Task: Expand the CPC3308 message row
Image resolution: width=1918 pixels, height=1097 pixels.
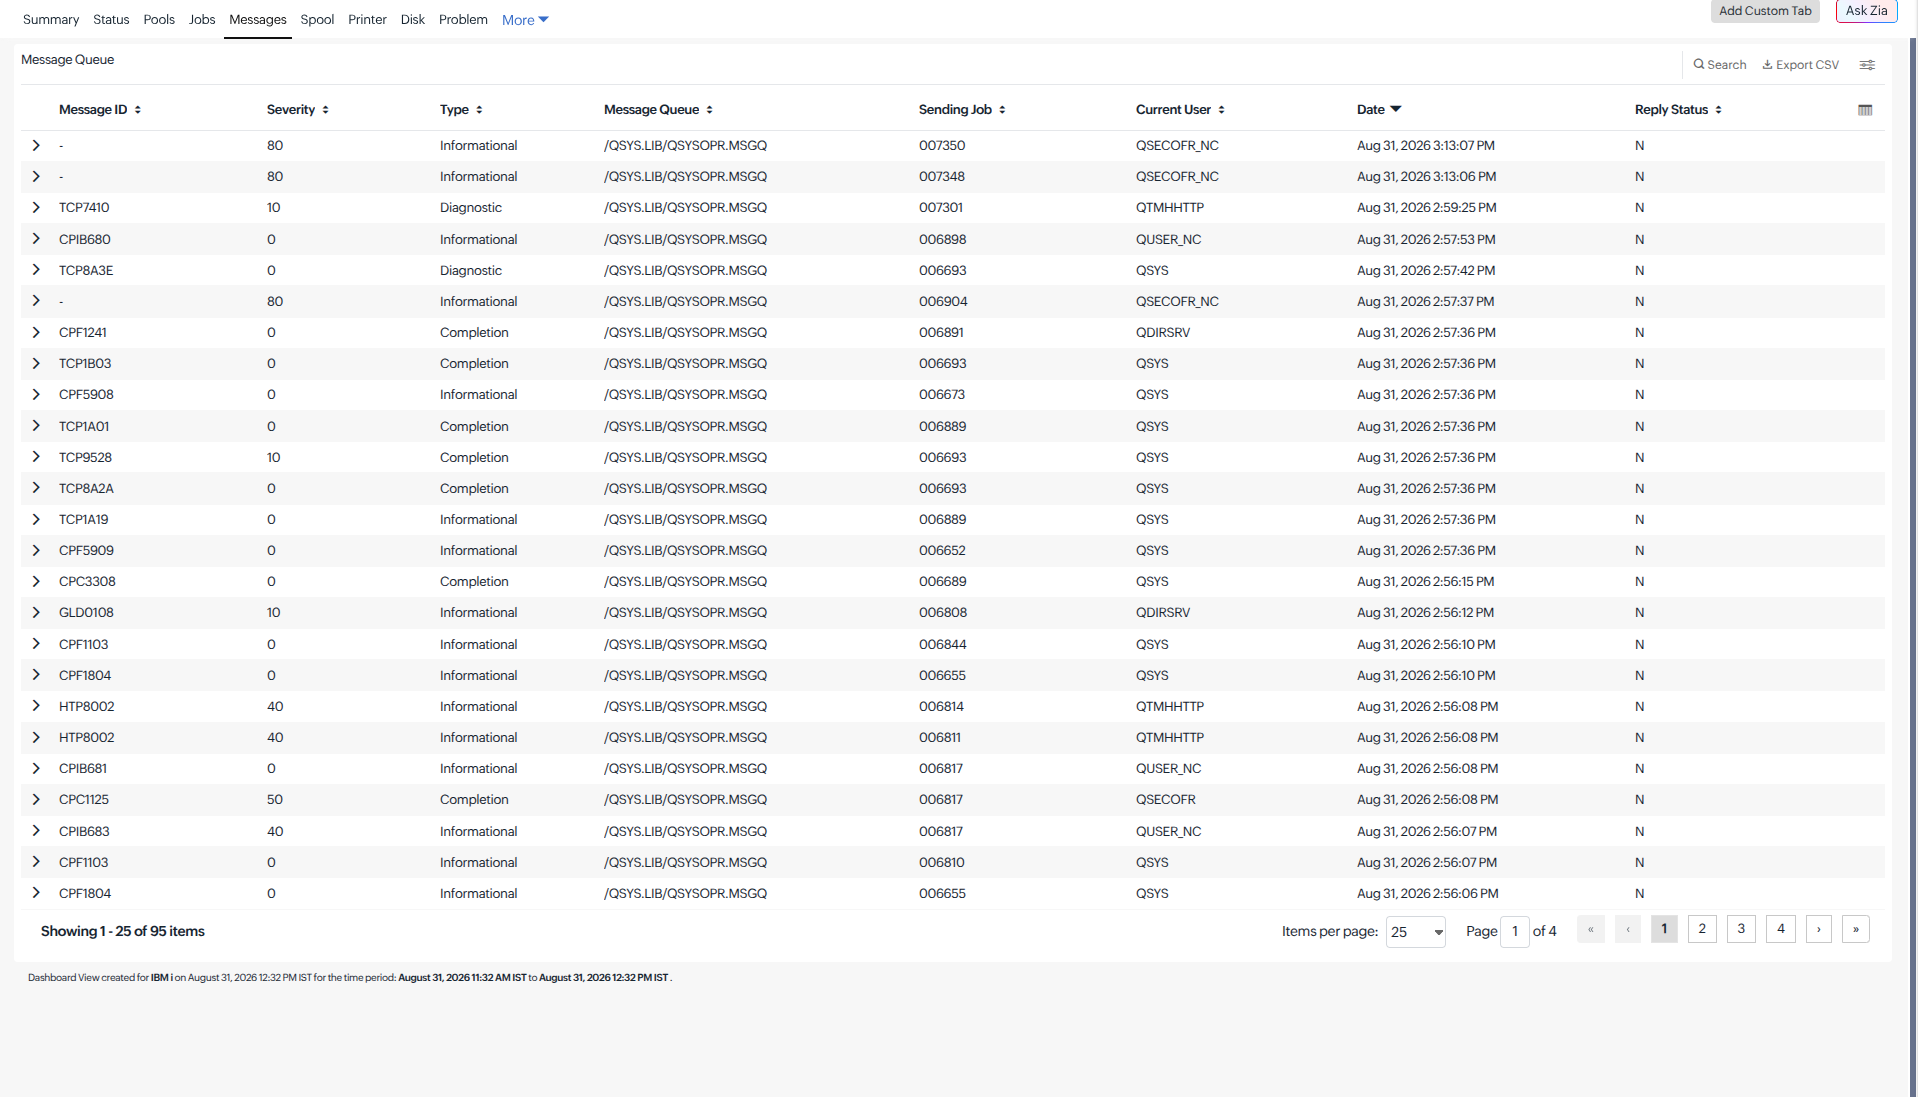Action: 36,582
